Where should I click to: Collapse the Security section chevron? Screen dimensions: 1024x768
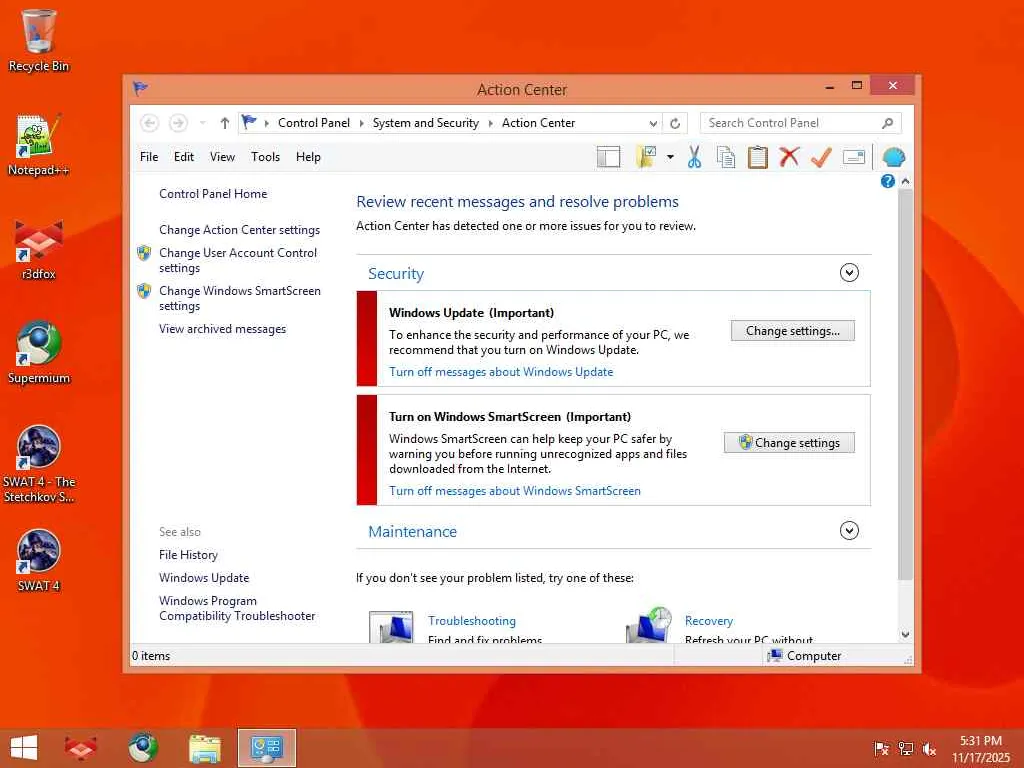[x=849, y=272]
